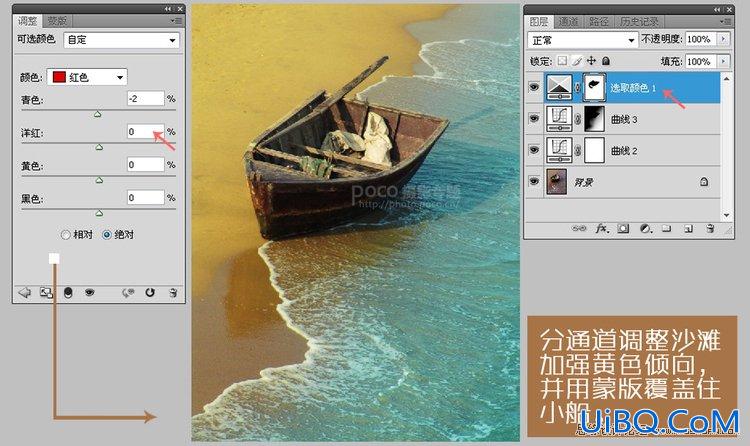
Task: Delete this adjustment layer trash icon in Adjustments
Action: [173, 292]
